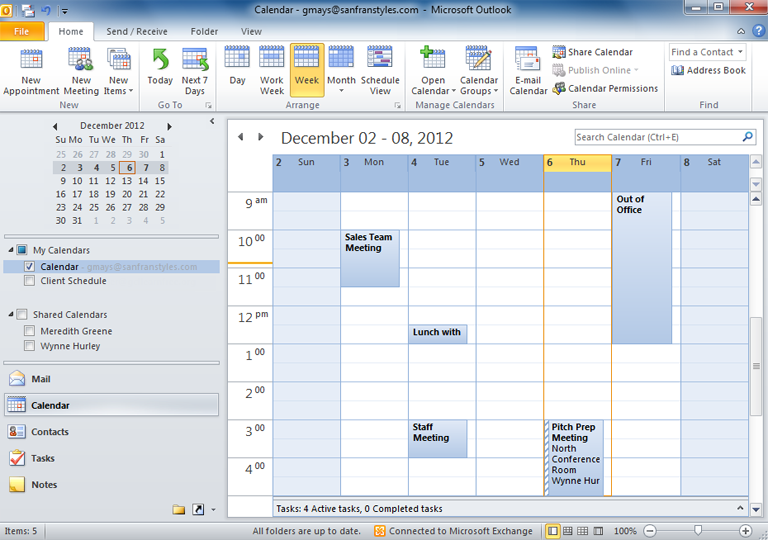Tick the Wynne Hurley calendar checkbox

click(x=30, y=346)
